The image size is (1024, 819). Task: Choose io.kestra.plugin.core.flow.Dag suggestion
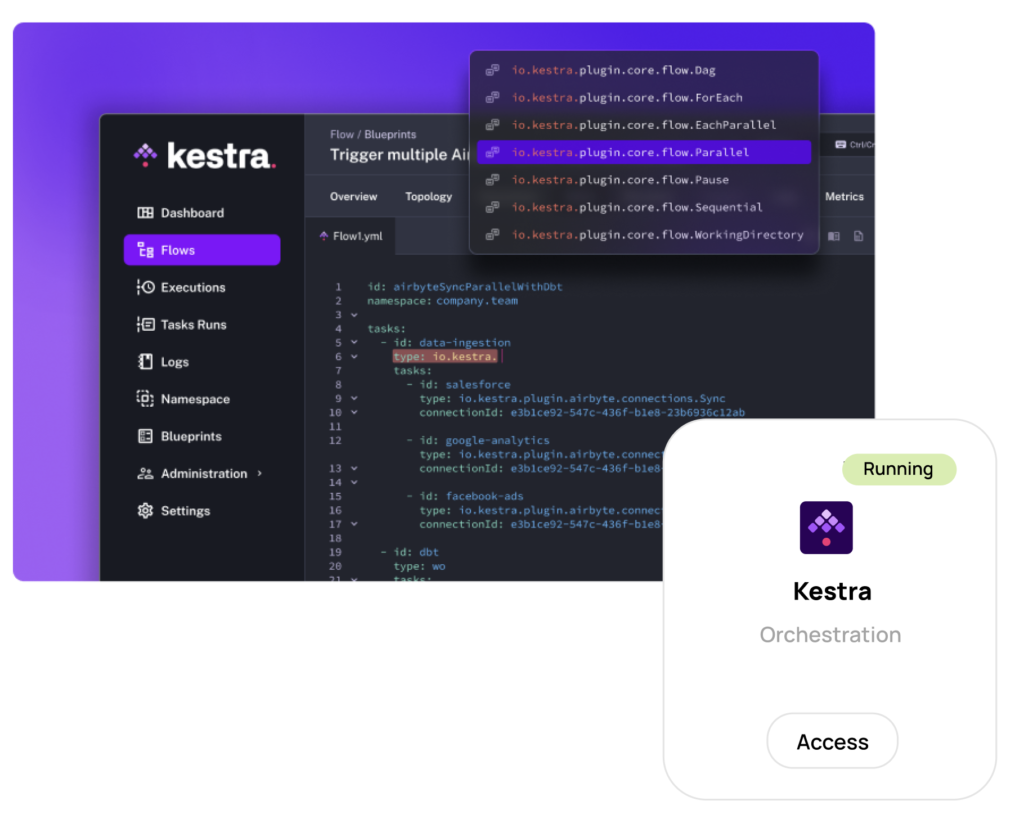[644, 70]
